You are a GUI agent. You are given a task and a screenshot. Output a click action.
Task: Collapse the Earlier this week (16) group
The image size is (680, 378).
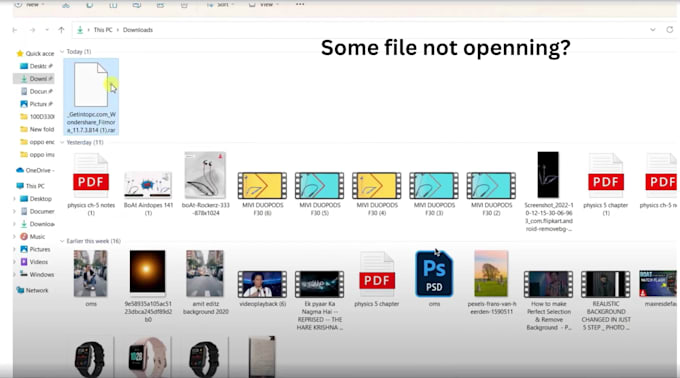tap(62, 241)
